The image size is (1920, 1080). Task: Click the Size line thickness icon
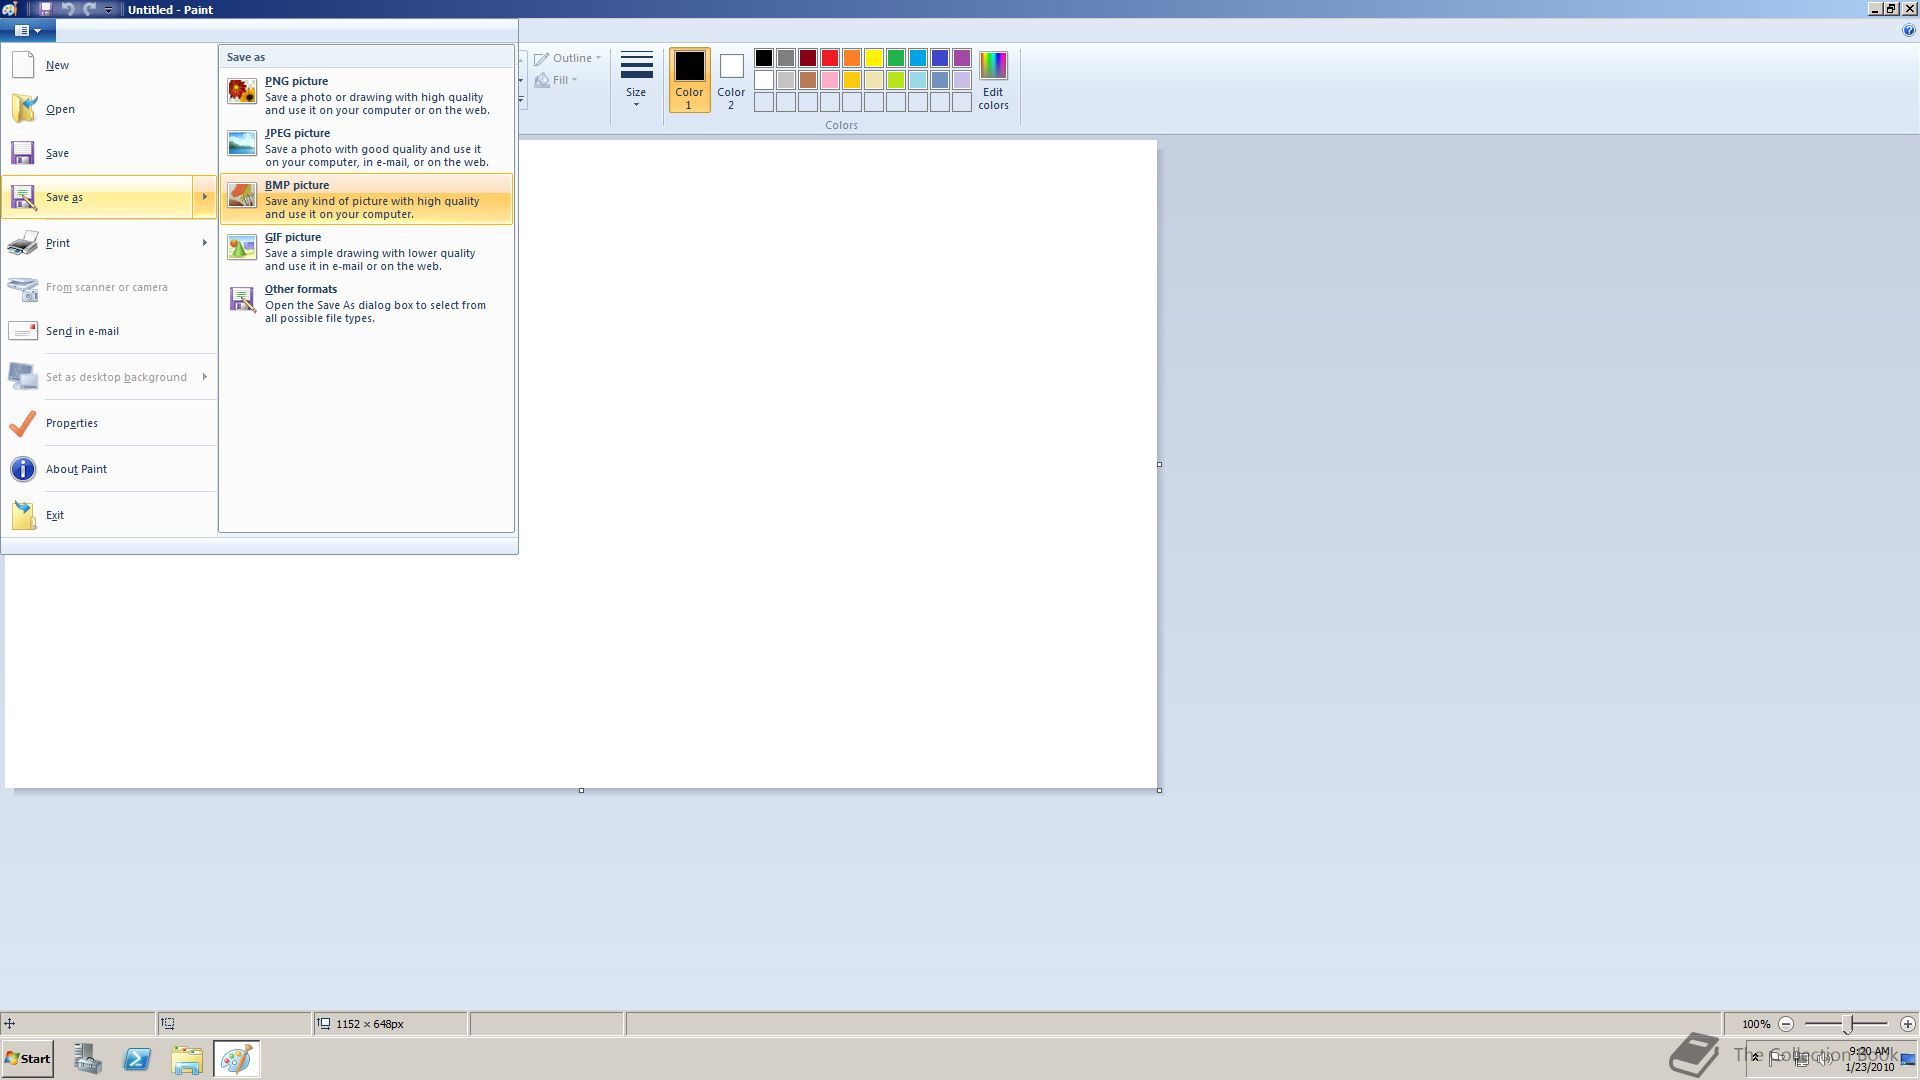[x=636, y=65]
